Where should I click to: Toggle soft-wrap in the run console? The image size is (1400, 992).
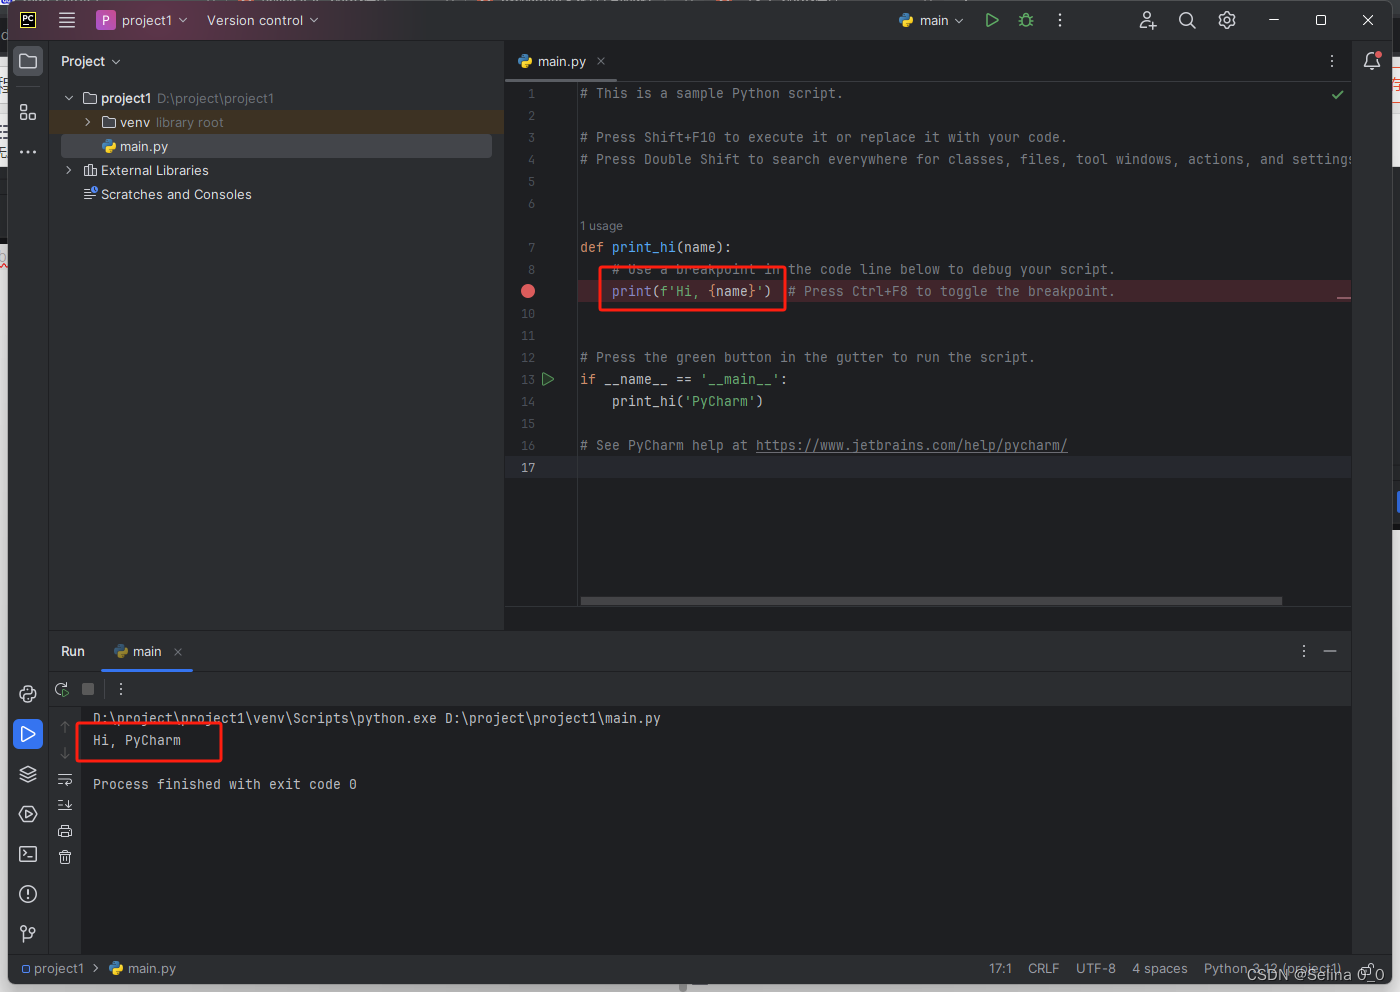64,779
